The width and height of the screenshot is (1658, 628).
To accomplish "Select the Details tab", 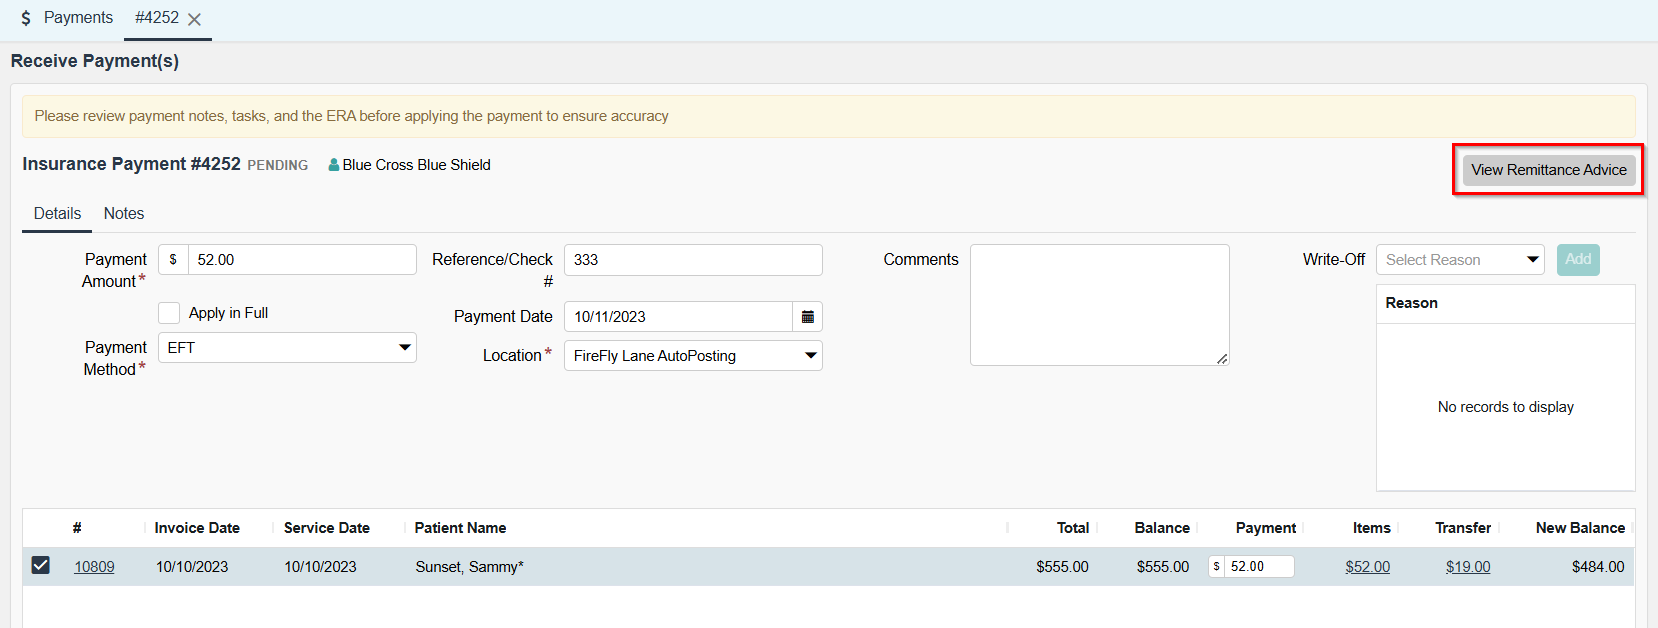I will tap(57, 214).
